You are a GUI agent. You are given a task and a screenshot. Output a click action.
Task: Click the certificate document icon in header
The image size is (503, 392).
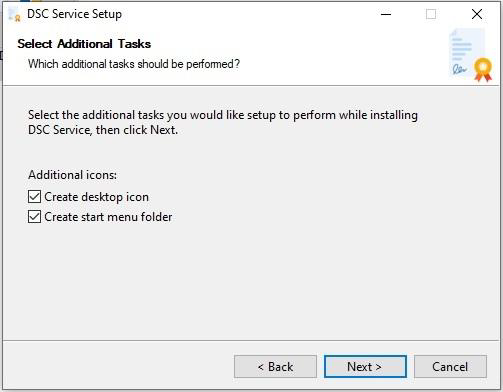(x=470, y=55)
